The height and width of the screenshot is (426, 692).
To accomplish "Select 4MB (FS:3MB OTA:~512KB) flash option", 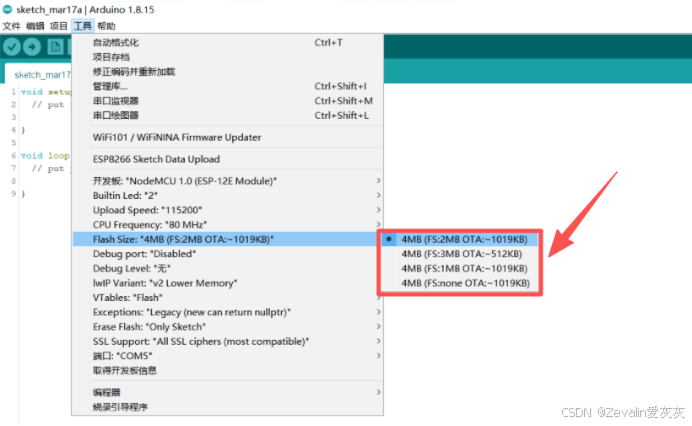I will [460, 254].
